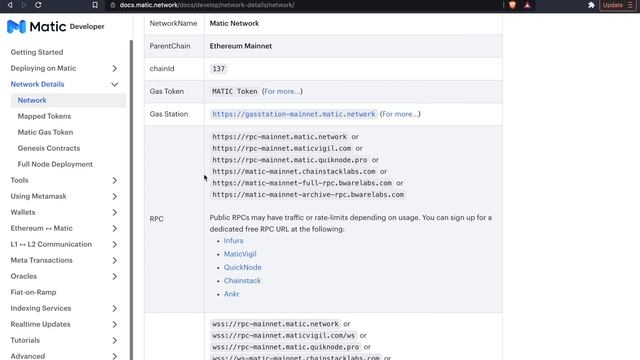640x360 pixels.
Task: Open the QuickNode link
Action: [x=242, y=267]
